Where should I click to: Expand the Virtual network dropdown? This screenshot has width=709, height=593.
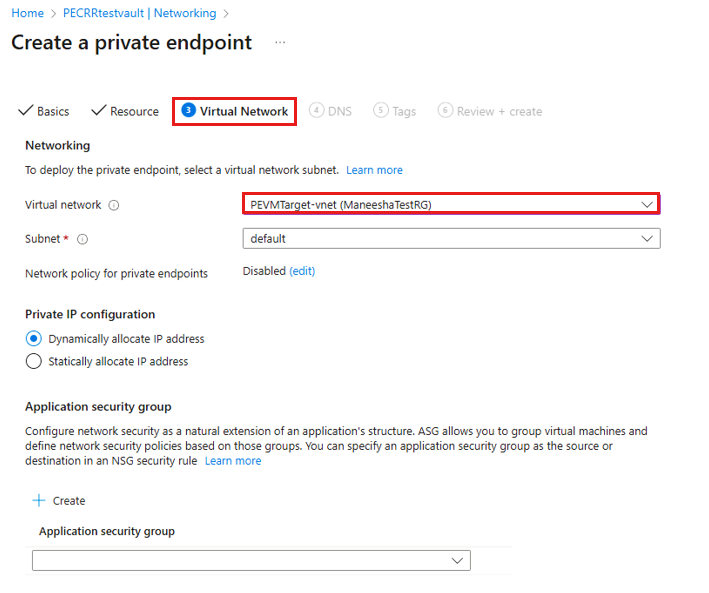451,204
